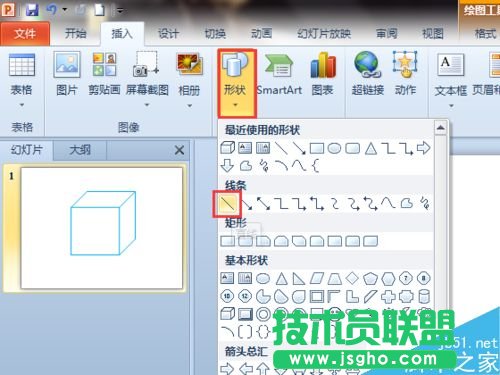Viewport: 500px width, 375px height.
Task: Open the 形状 shapes gallery button
Action: [236, 83]
